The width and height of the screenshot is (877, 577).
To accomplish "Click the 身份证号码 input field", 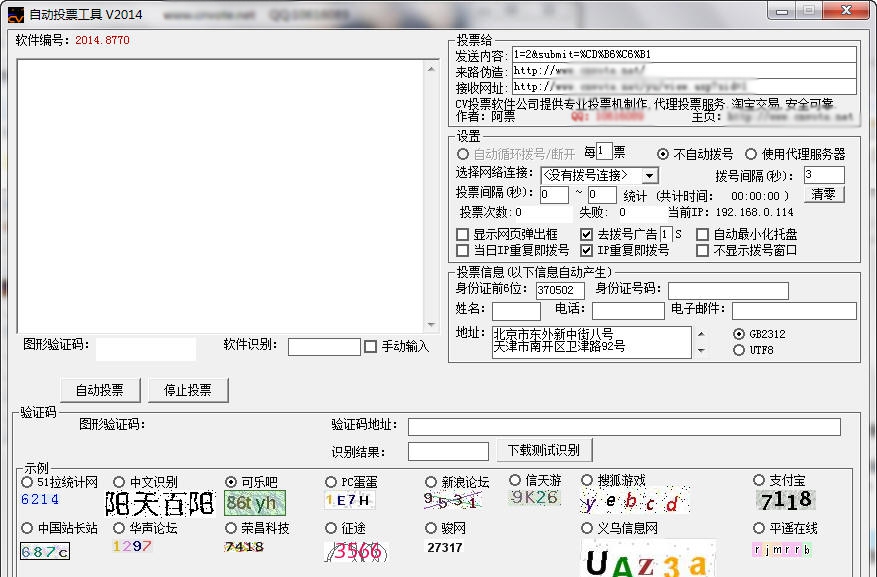I will (728, 291).
